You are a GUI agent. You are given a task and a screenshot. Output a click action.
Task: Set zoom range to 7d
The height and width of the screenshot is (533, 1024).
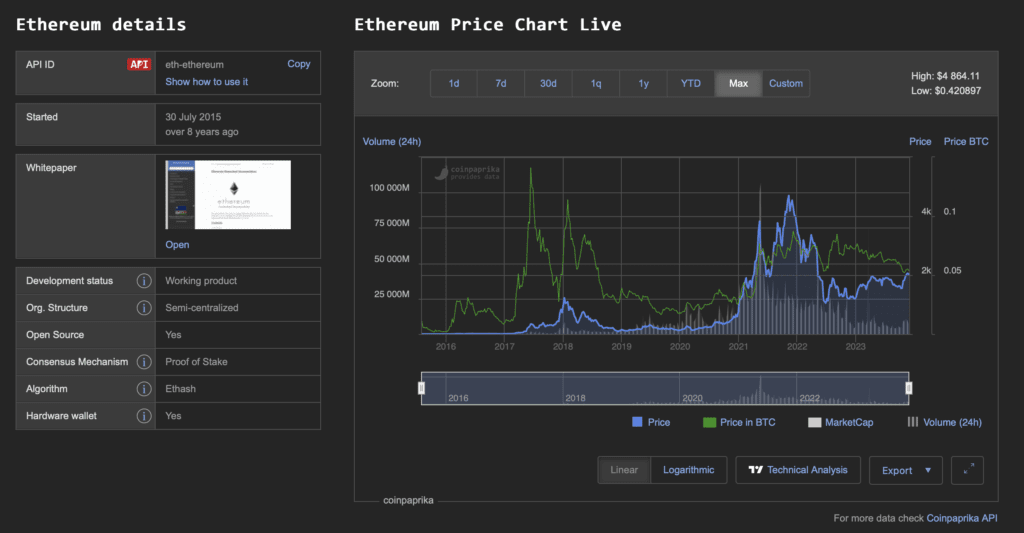501,84
